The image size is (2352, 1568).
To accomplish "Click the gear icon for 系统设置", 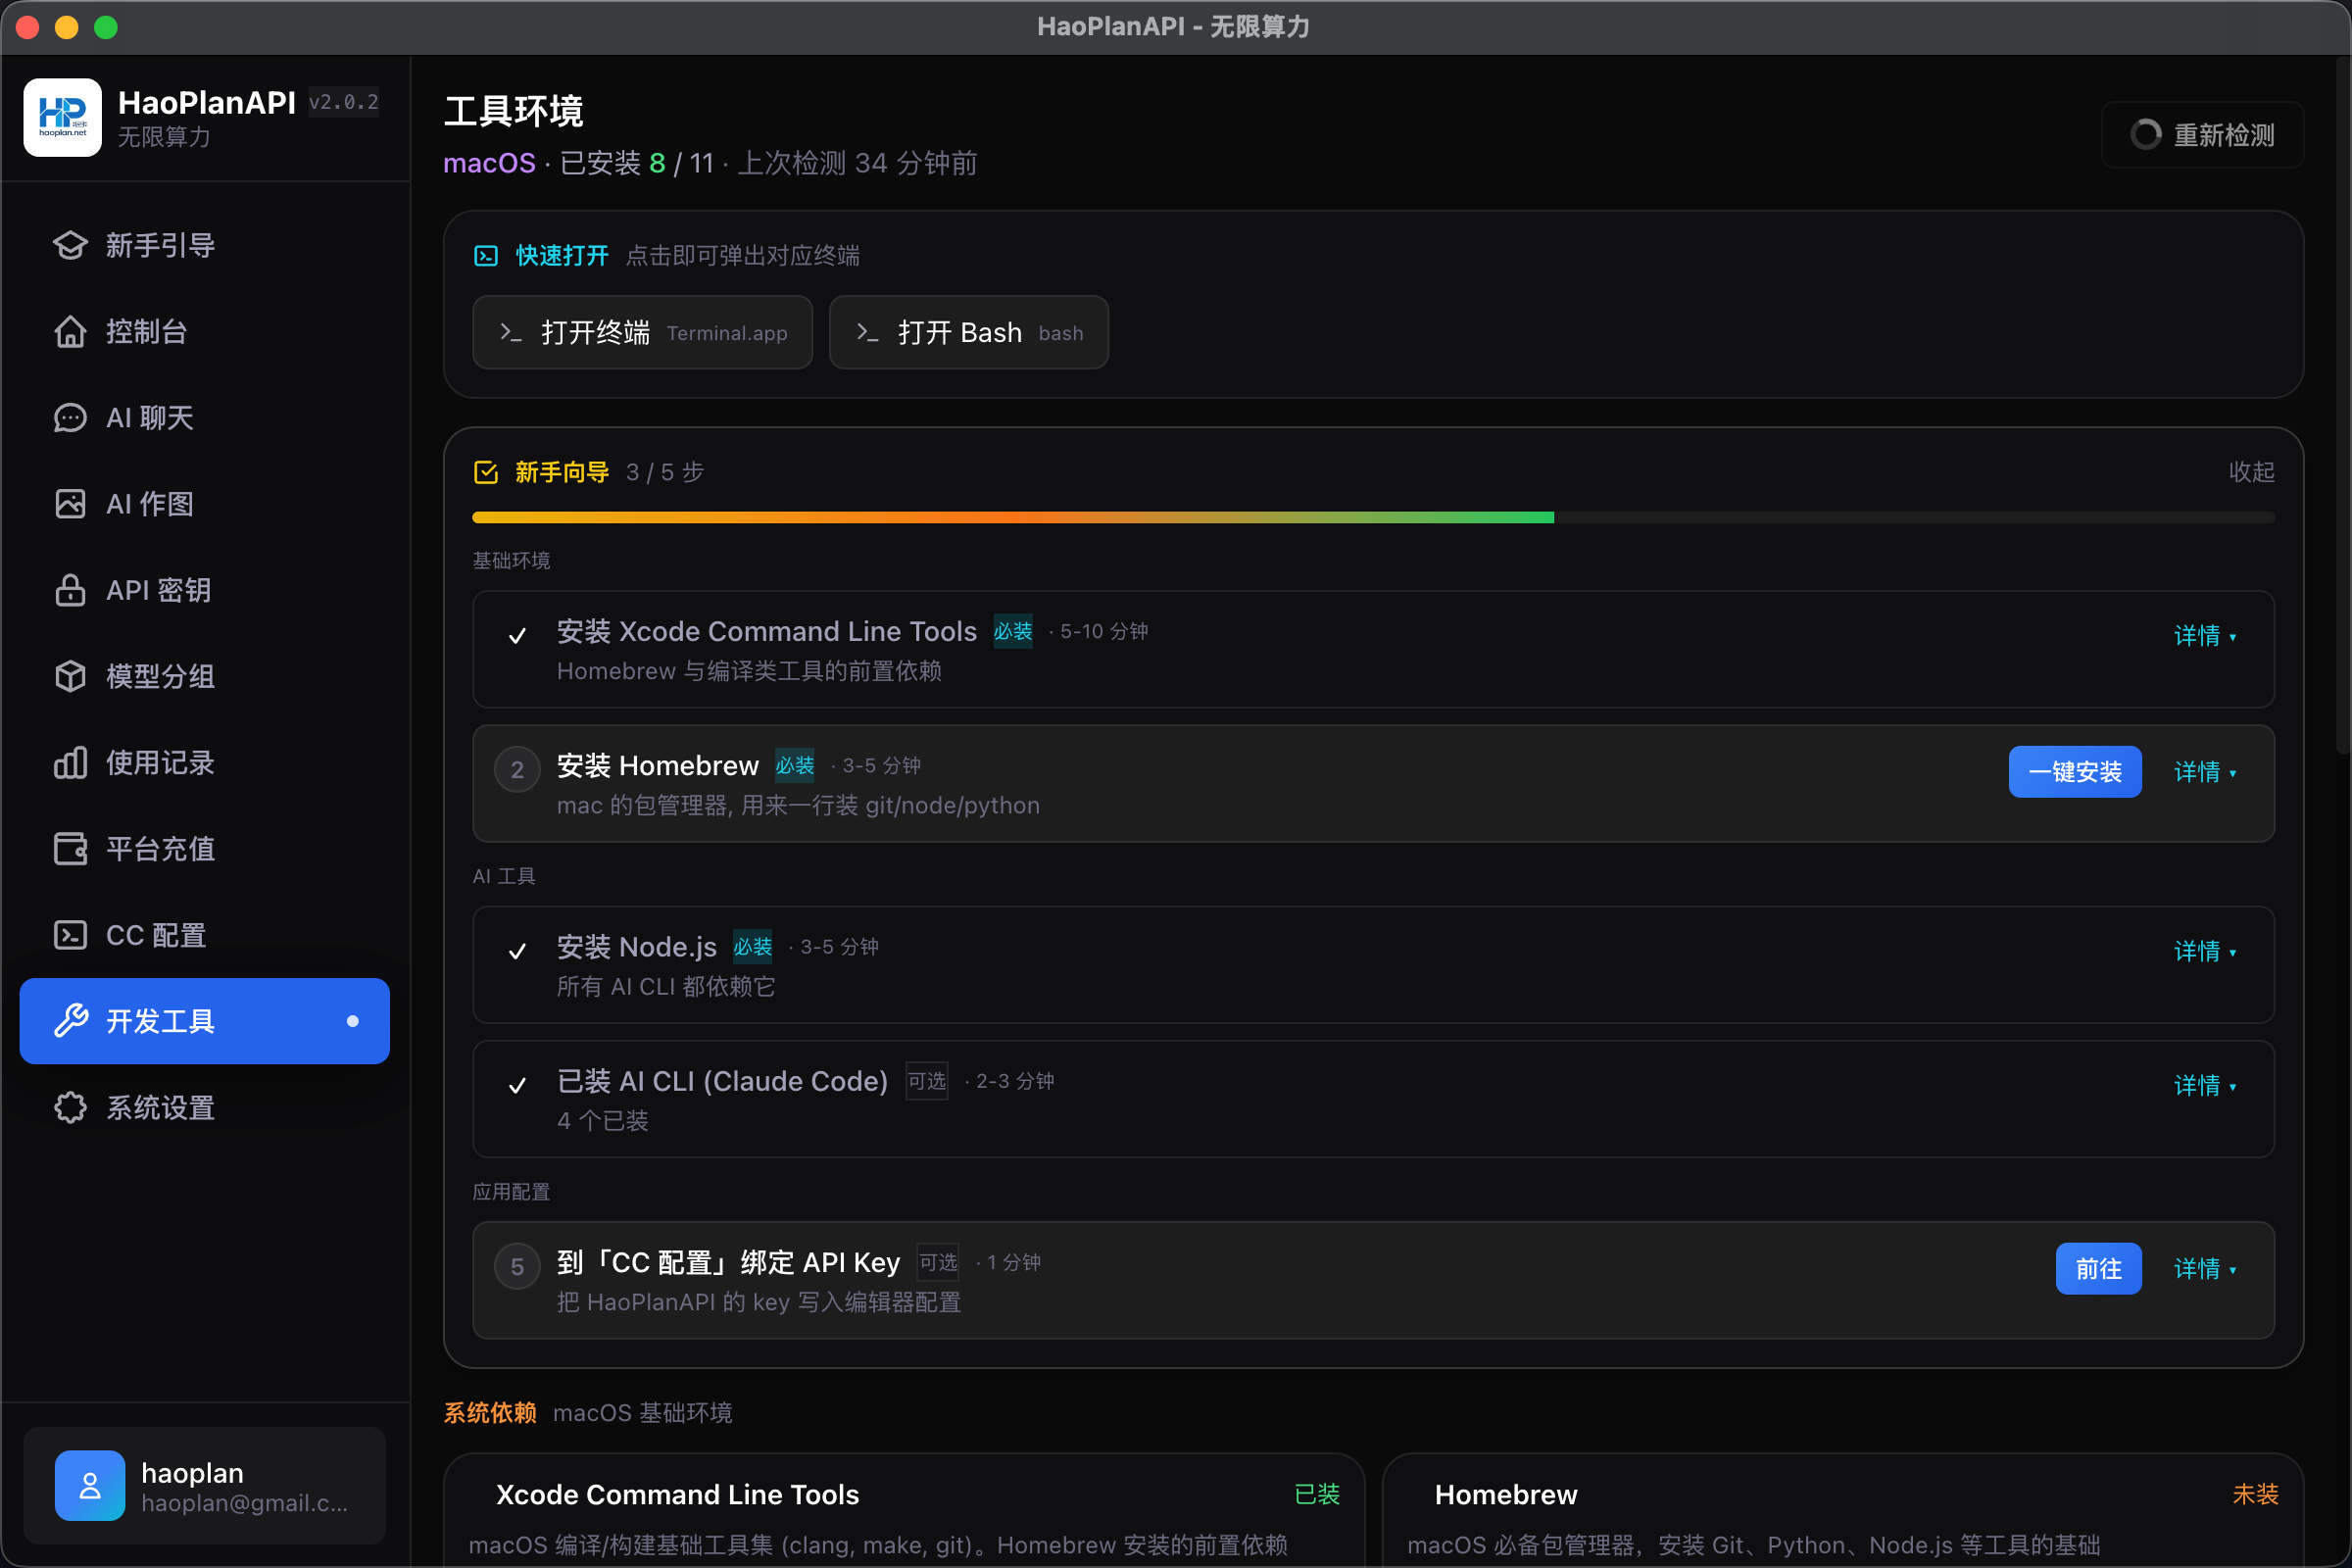I will 70,1108.
